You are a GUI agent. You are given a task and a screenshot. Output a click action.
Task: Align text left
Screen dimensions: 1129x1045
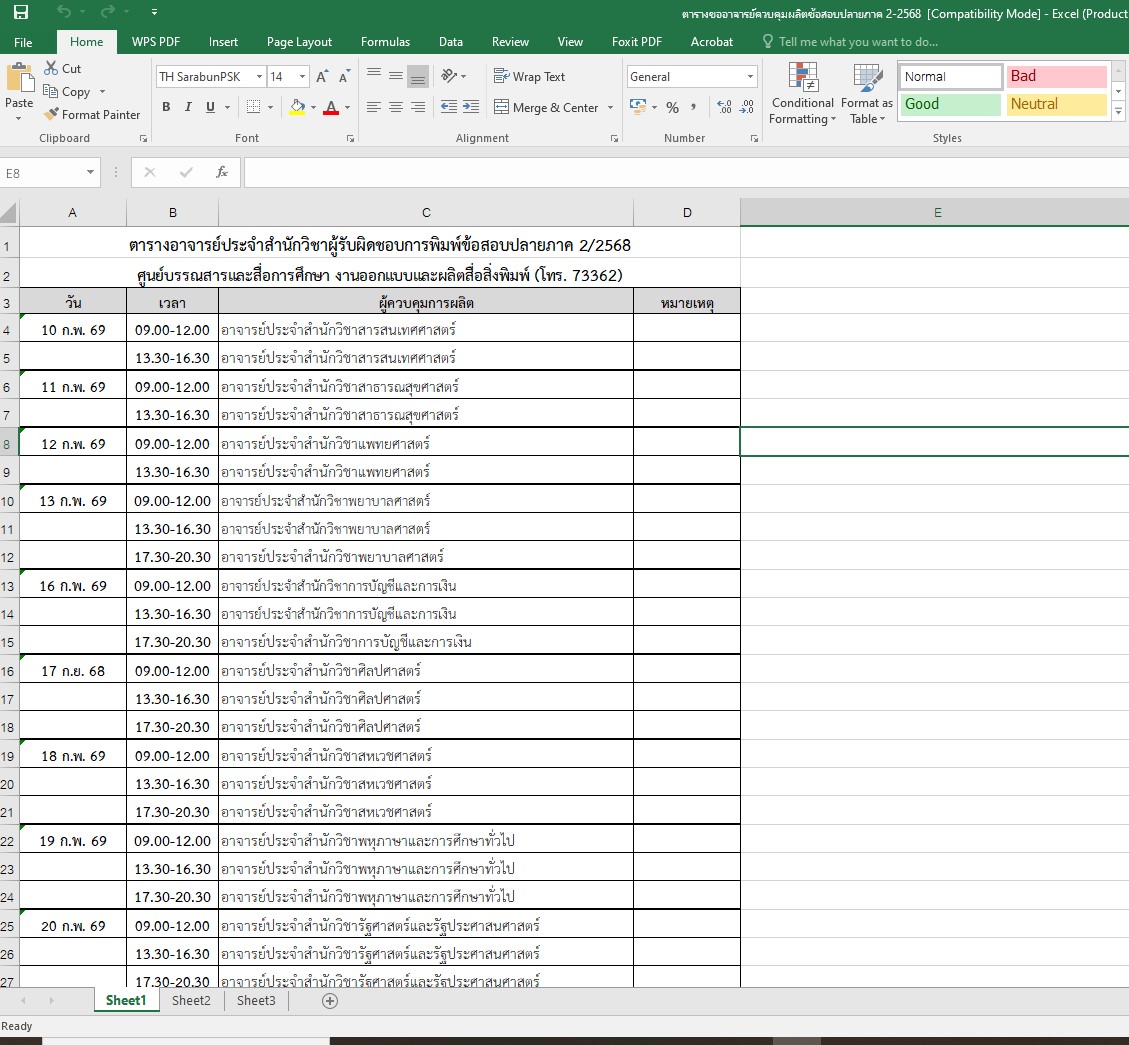[x=374, y=107]
